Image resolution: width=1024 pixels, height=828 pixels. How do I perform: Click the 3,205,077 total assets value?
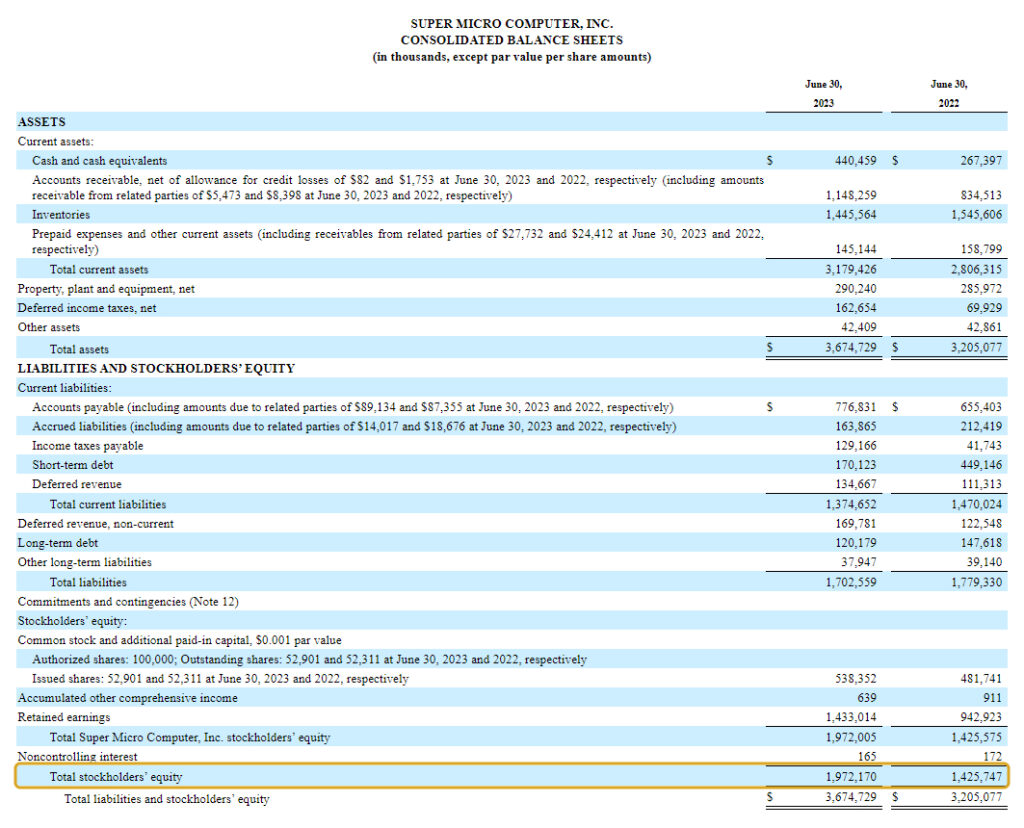coord(976,347)
